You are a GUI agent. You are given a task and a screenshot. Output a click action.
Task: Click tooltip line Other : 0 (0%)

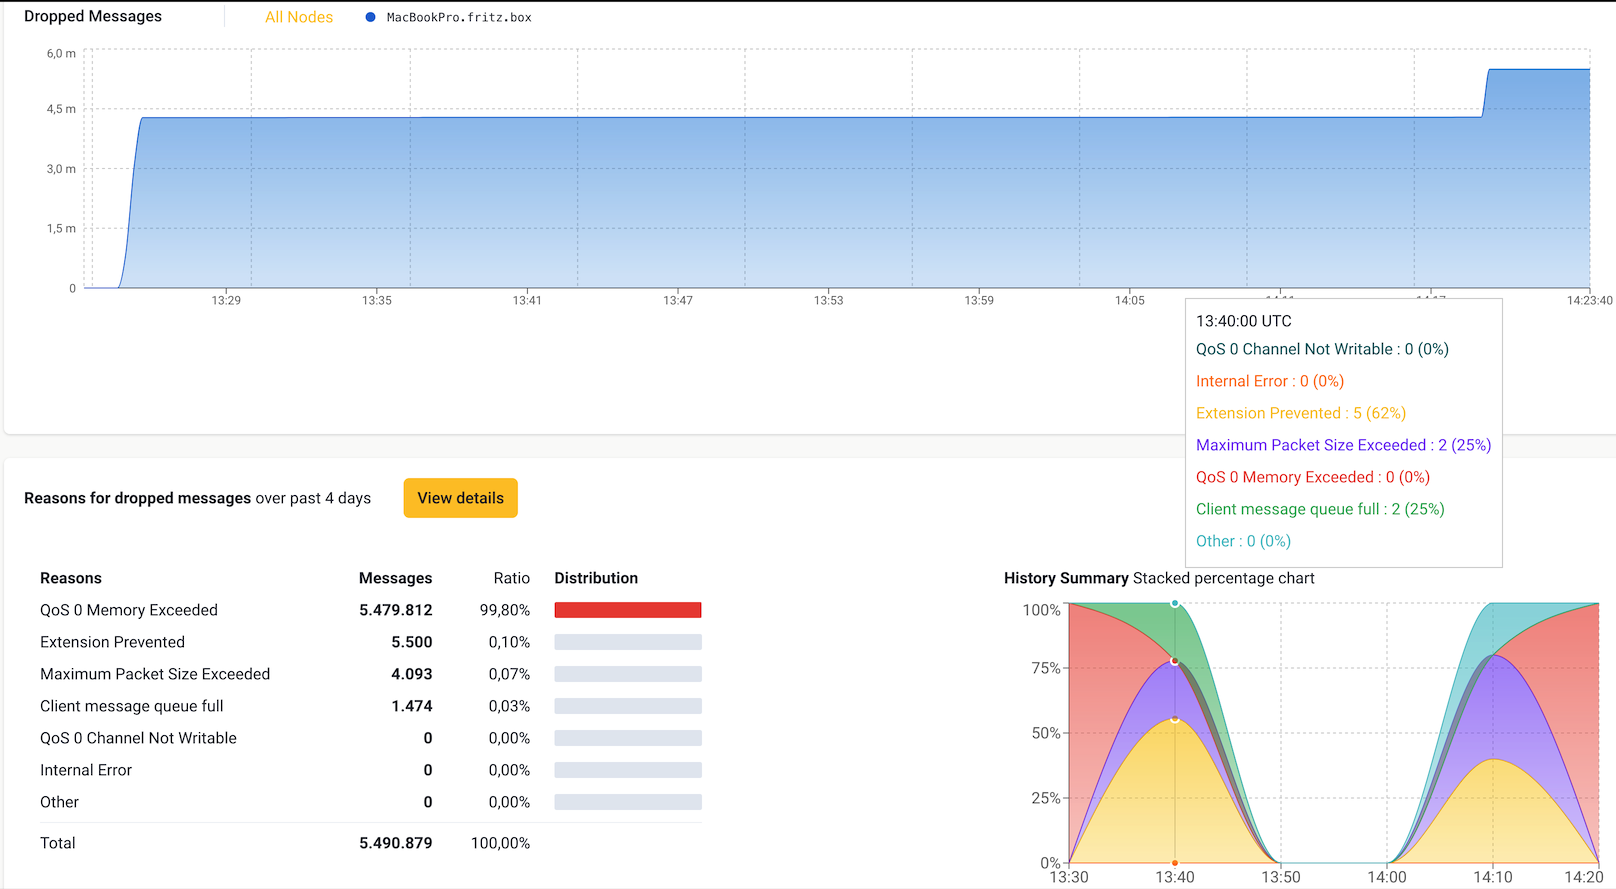1243,541
